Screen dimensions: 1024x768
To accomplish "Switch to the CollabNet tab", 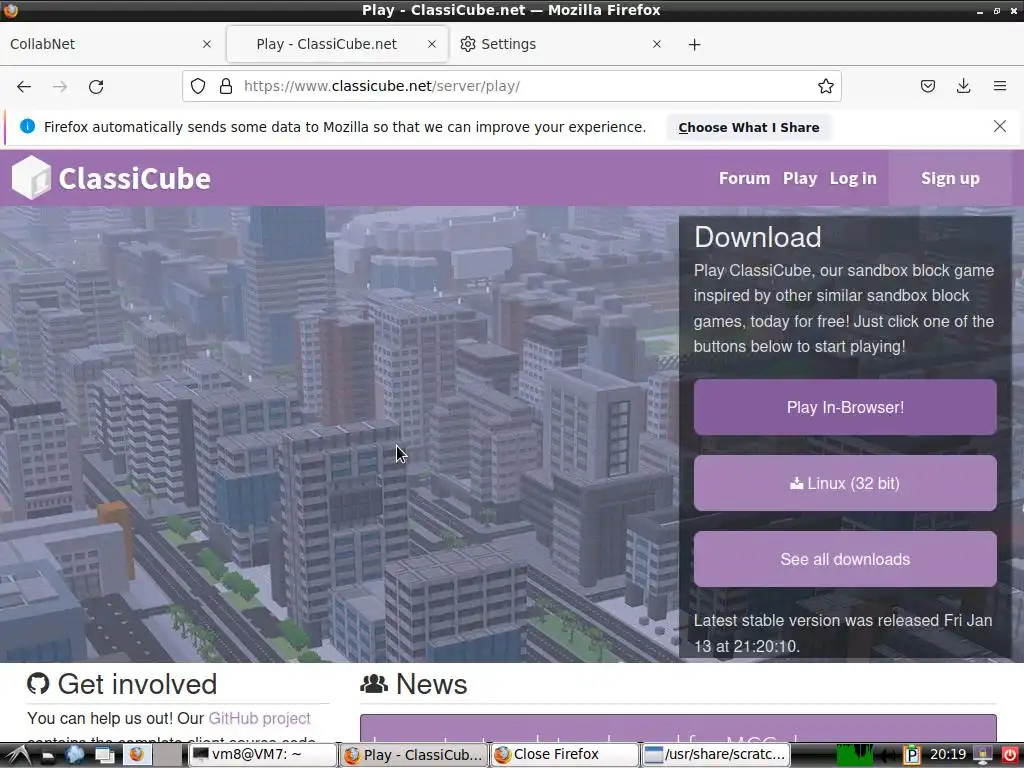I will pyautogui.click(x=111, y=44).
